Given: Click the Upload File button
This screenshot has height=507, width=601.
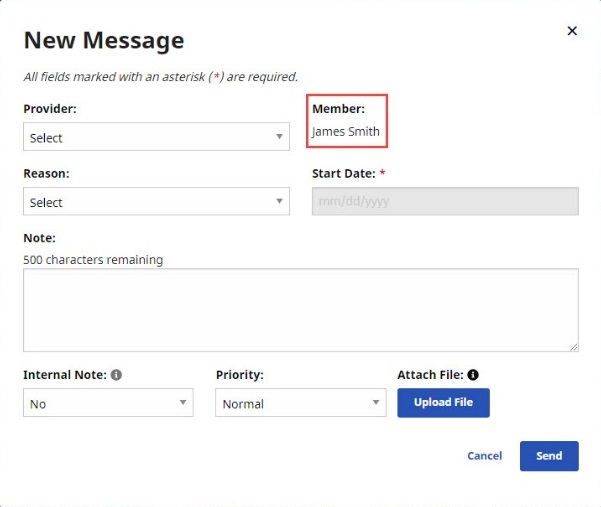Looking at the screenshot, I should pos(443,403).
